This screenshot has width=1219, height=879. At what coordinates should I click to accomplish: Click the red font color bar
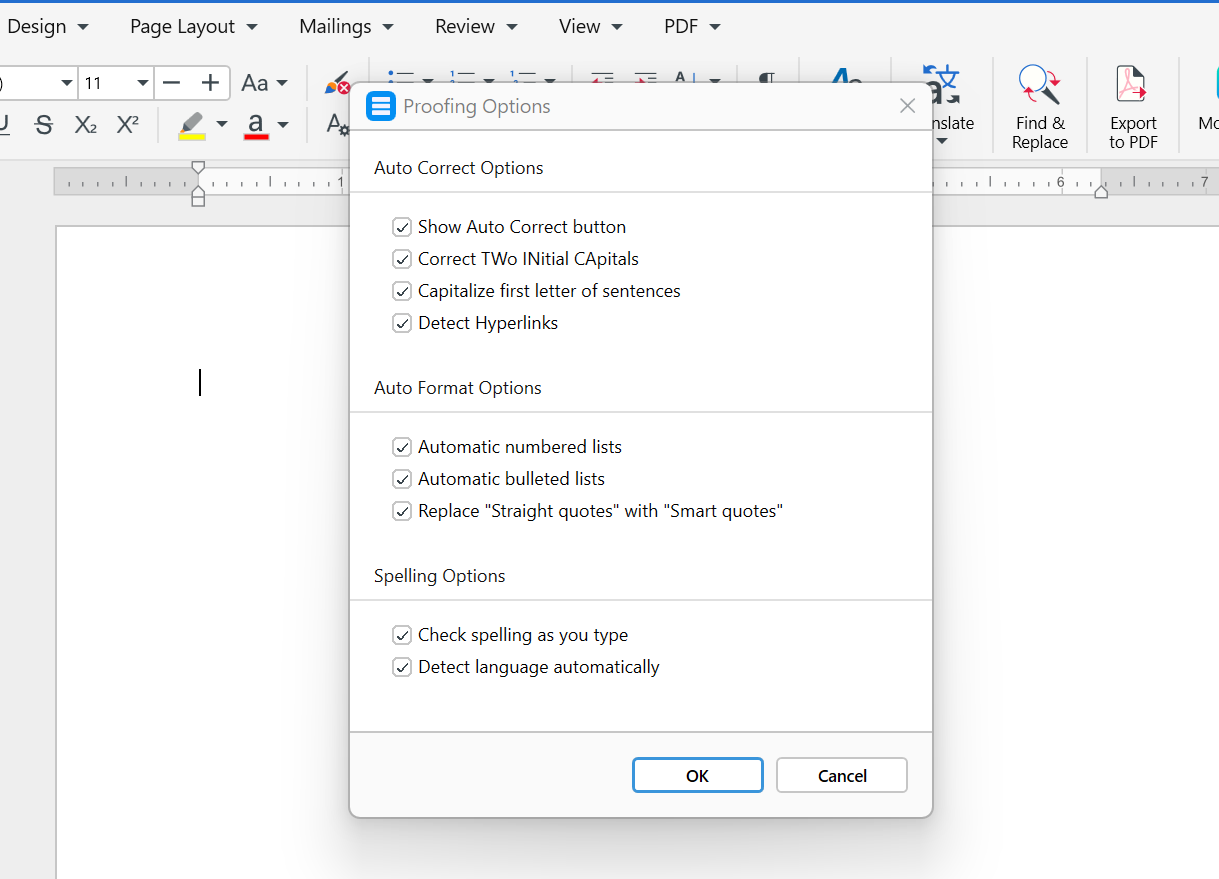pyautogui.click(x=257, y=136)
